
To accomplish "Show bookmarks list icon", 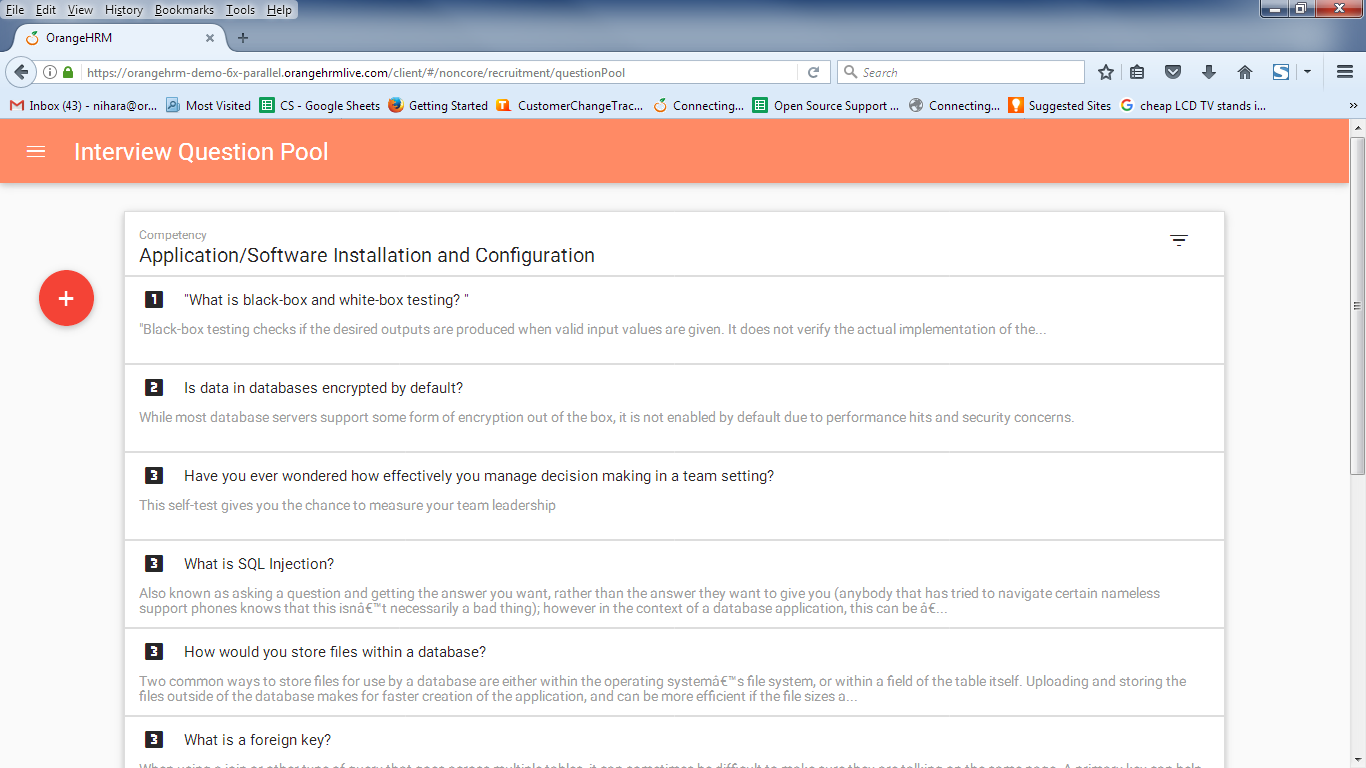I will tap(1137, 72).
